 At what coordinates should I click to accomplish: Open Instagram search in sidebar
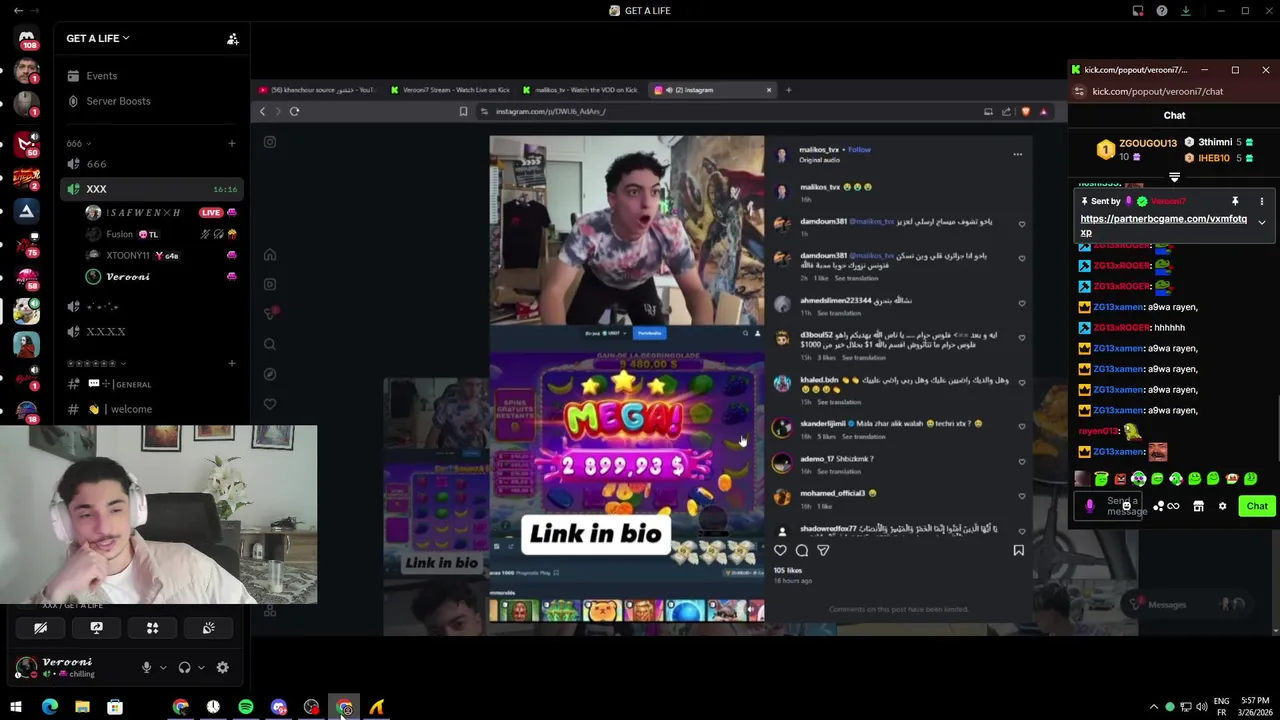coord(270,344)
